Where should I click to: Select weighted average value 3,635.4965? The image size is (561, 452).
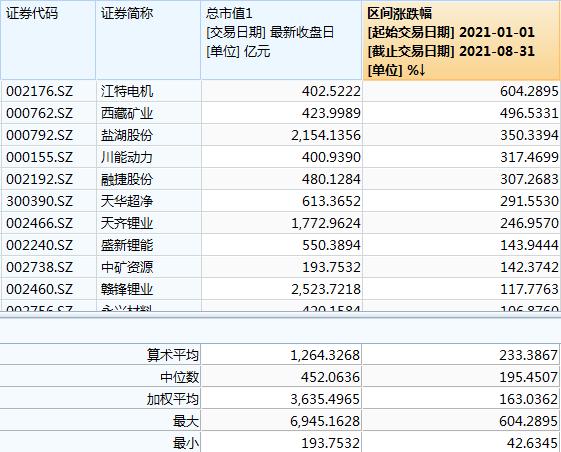coord(325,399)
